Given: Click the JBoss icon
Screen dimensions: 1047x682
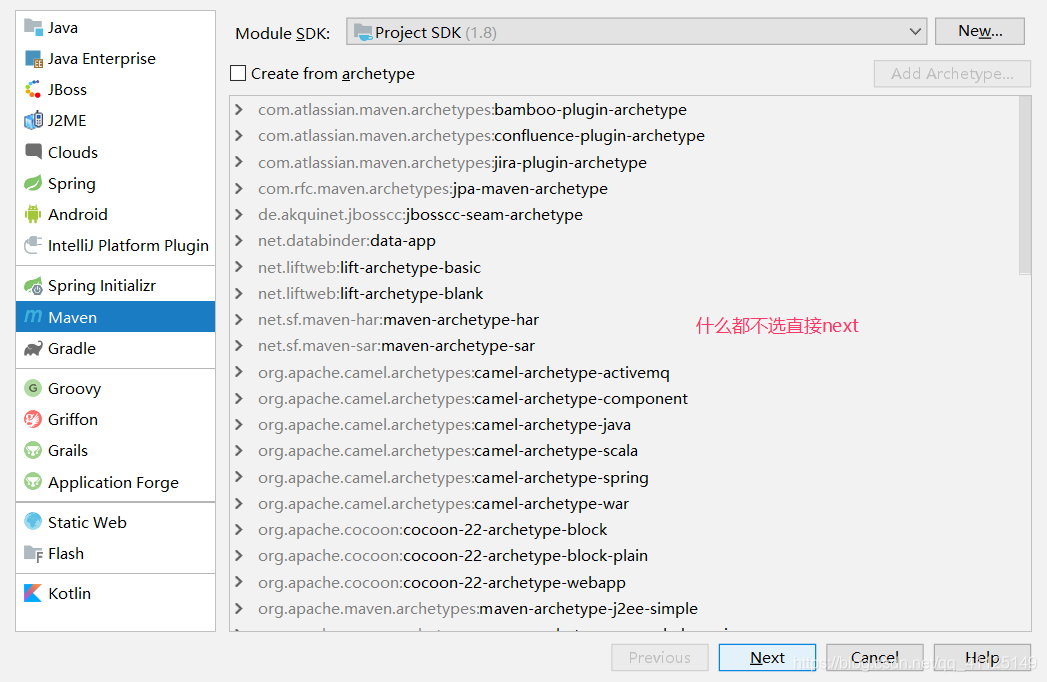Looking at the screenshot, I should point(33,90).
